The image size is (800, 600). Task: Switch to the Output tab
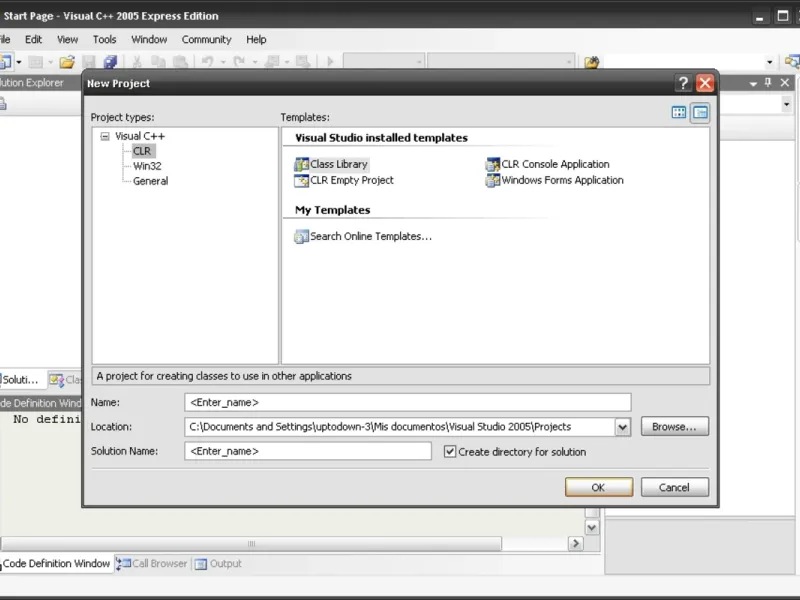point(218,563)
